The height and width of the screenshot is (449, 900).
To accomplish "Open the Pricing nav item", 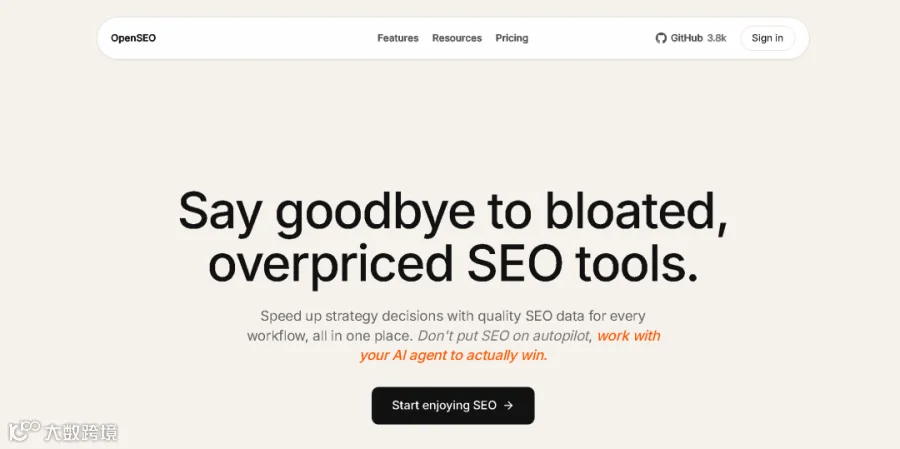I will 512,38.
